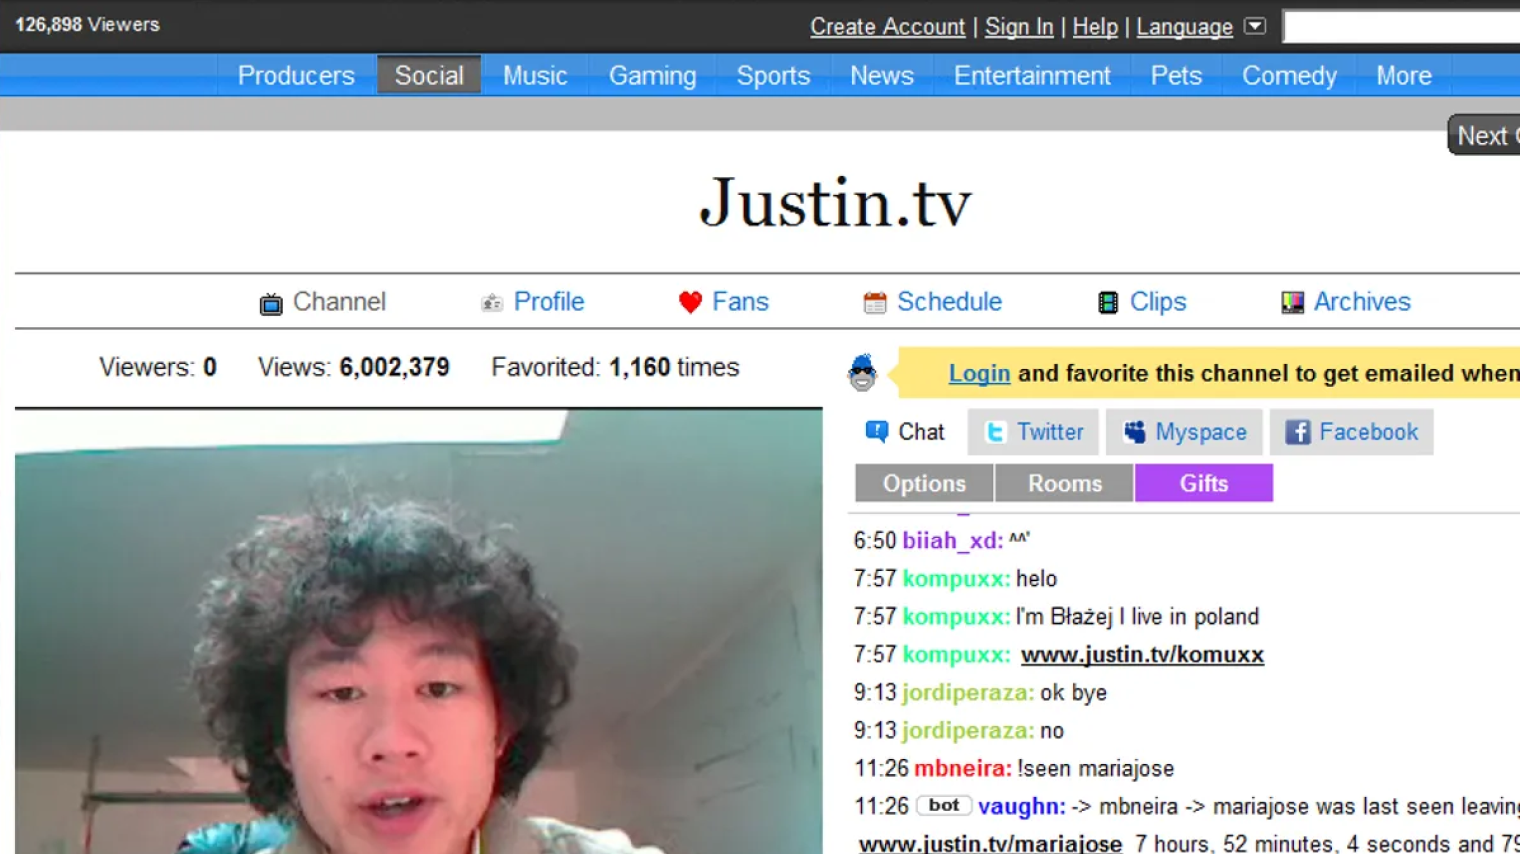This screenshot has height=854, width=1520.
Task: Switch to the Twitter chat tab
Action: coord(1033,432)
